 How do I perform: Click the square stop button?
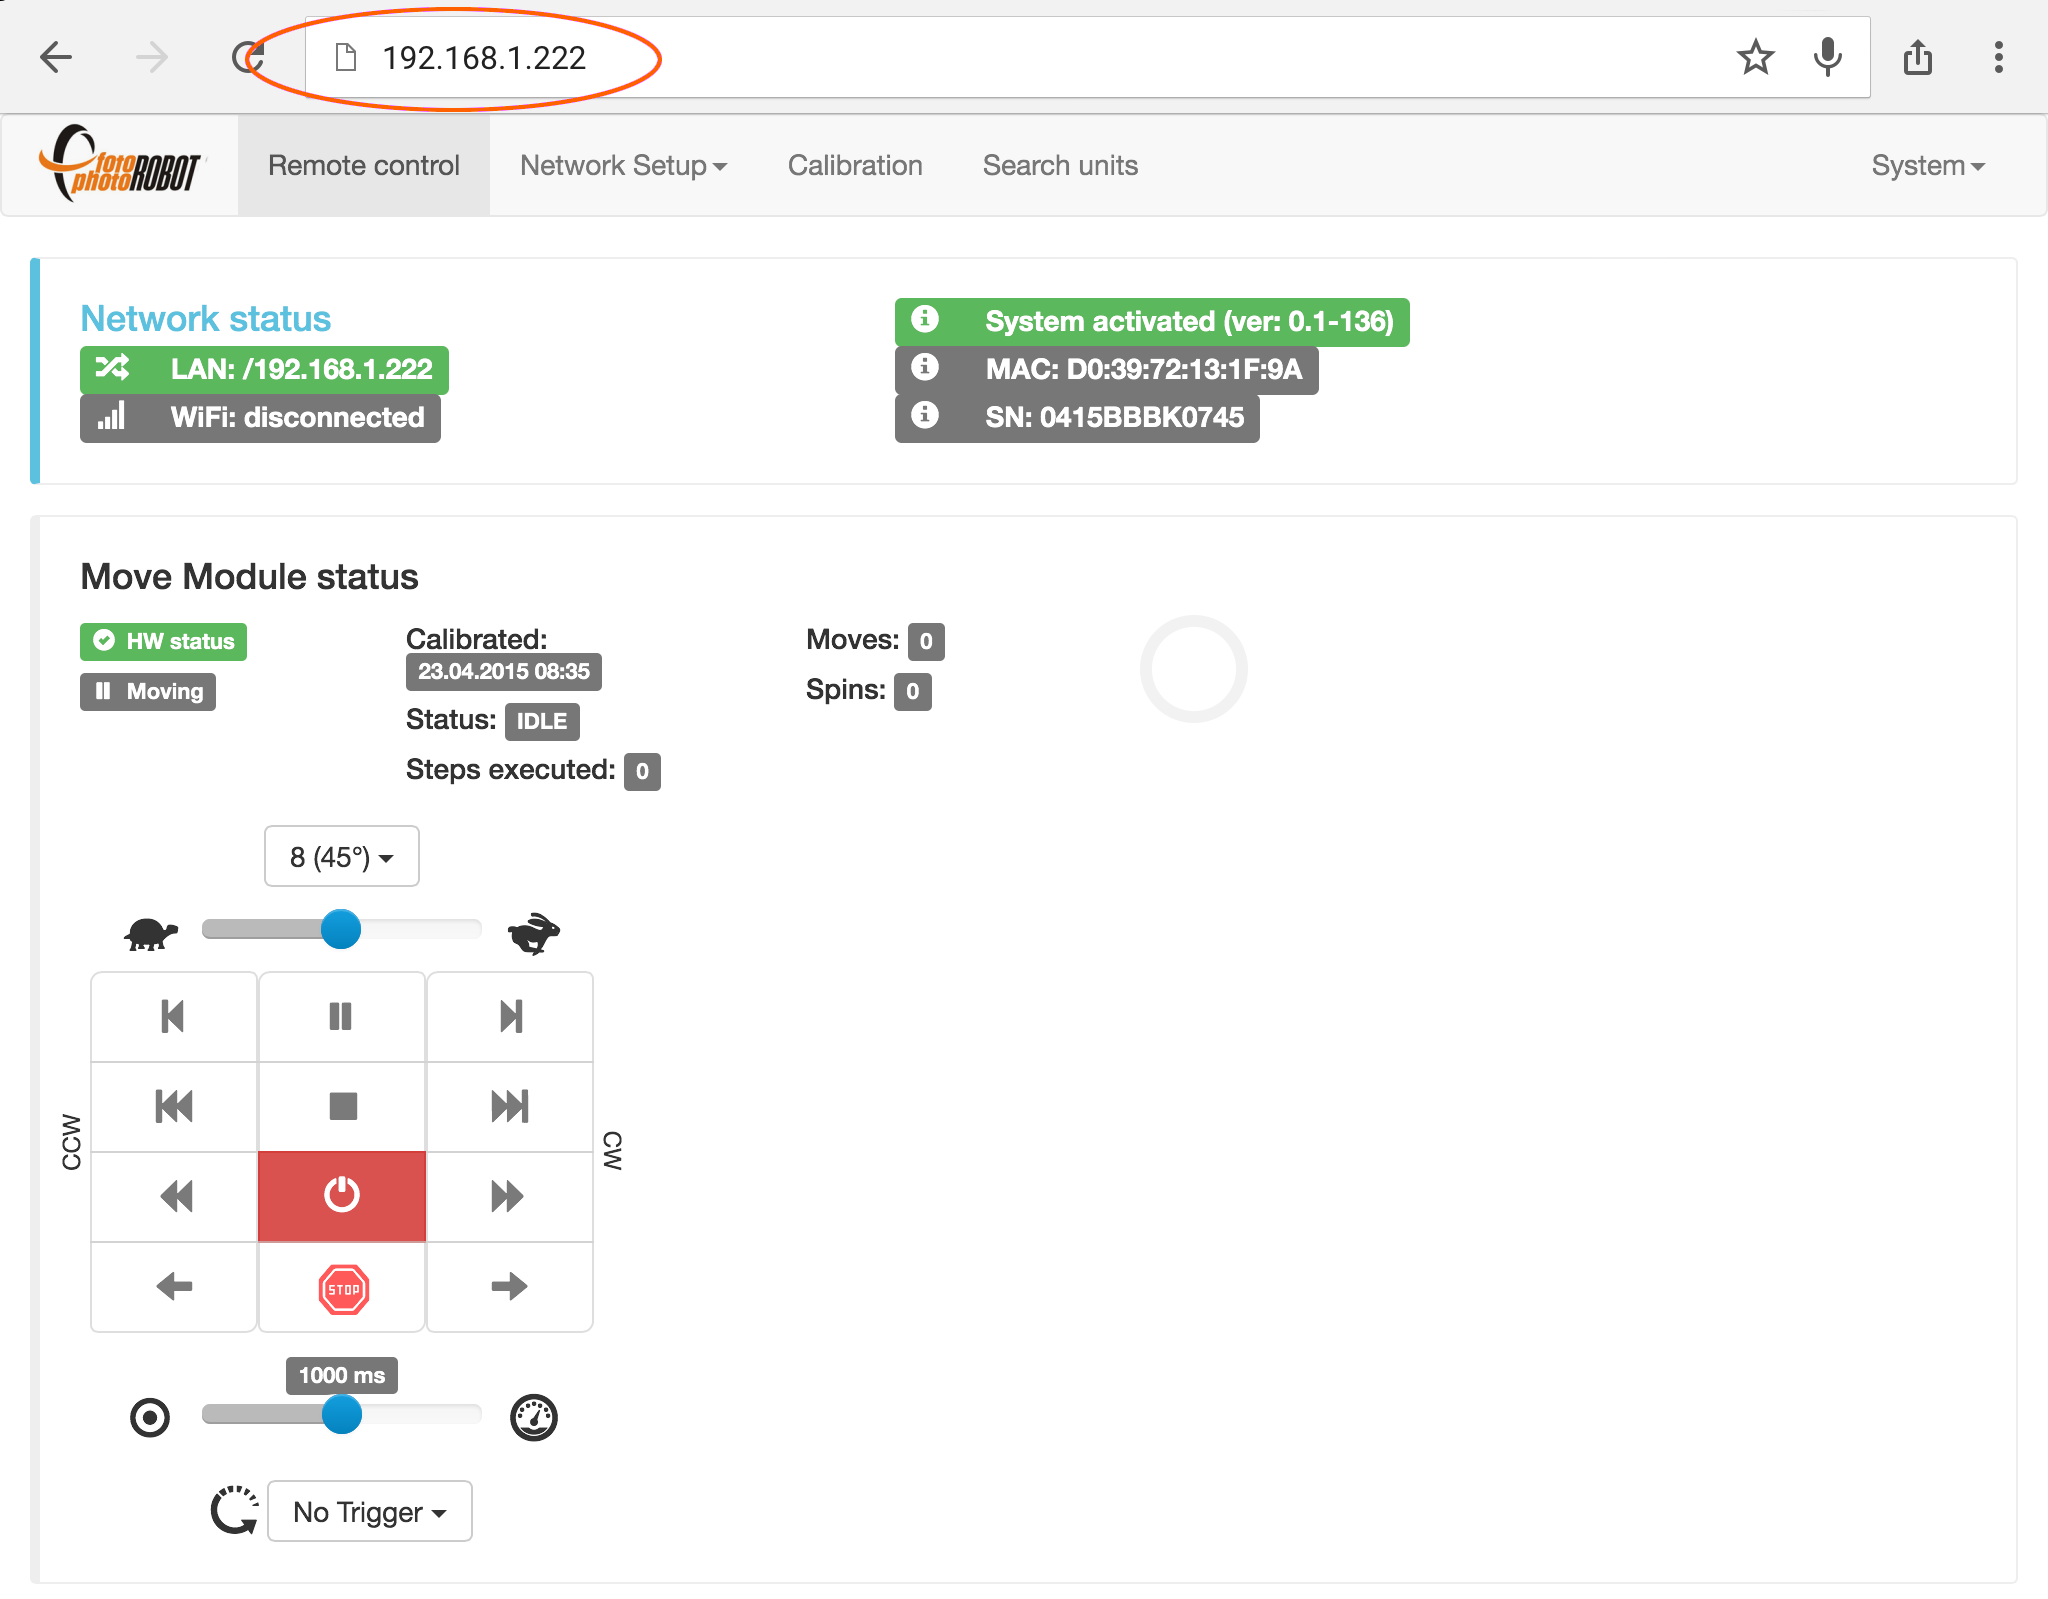(342, 1107)
